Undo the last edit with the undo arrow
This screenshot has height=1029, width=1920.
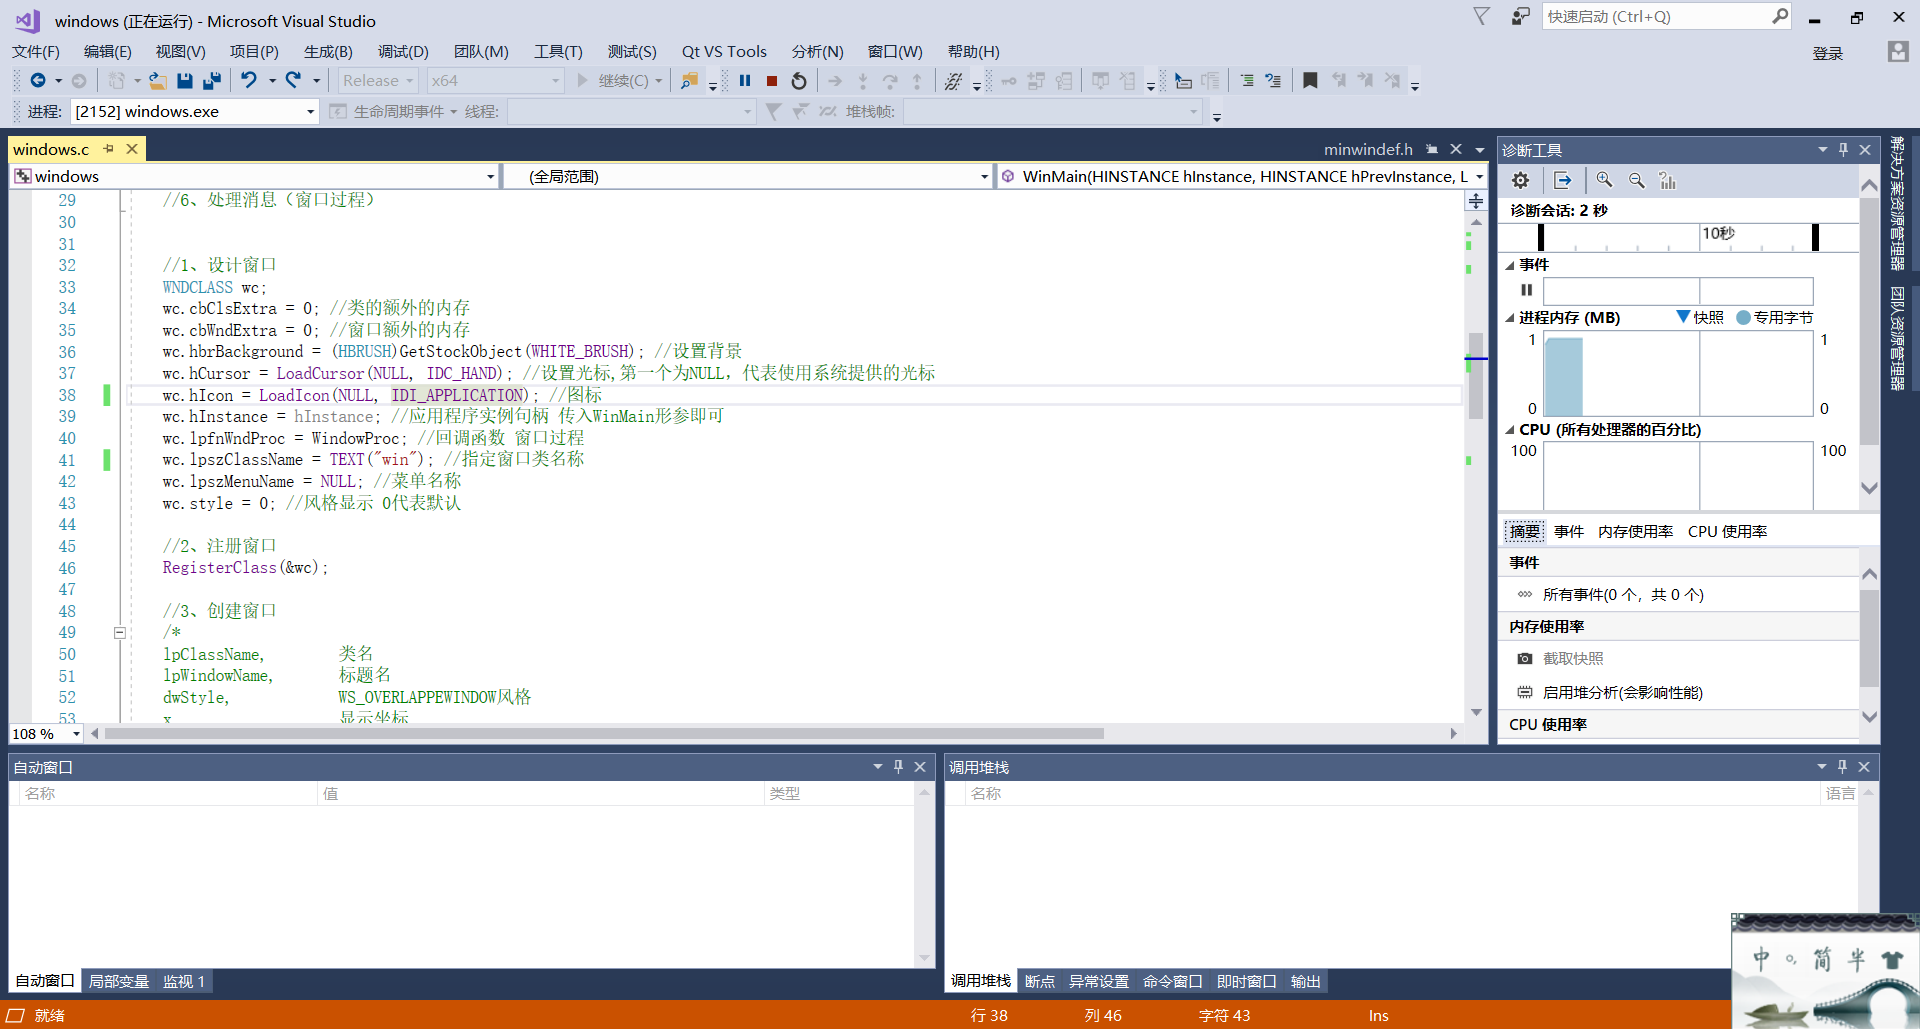(x=249, y=81)
